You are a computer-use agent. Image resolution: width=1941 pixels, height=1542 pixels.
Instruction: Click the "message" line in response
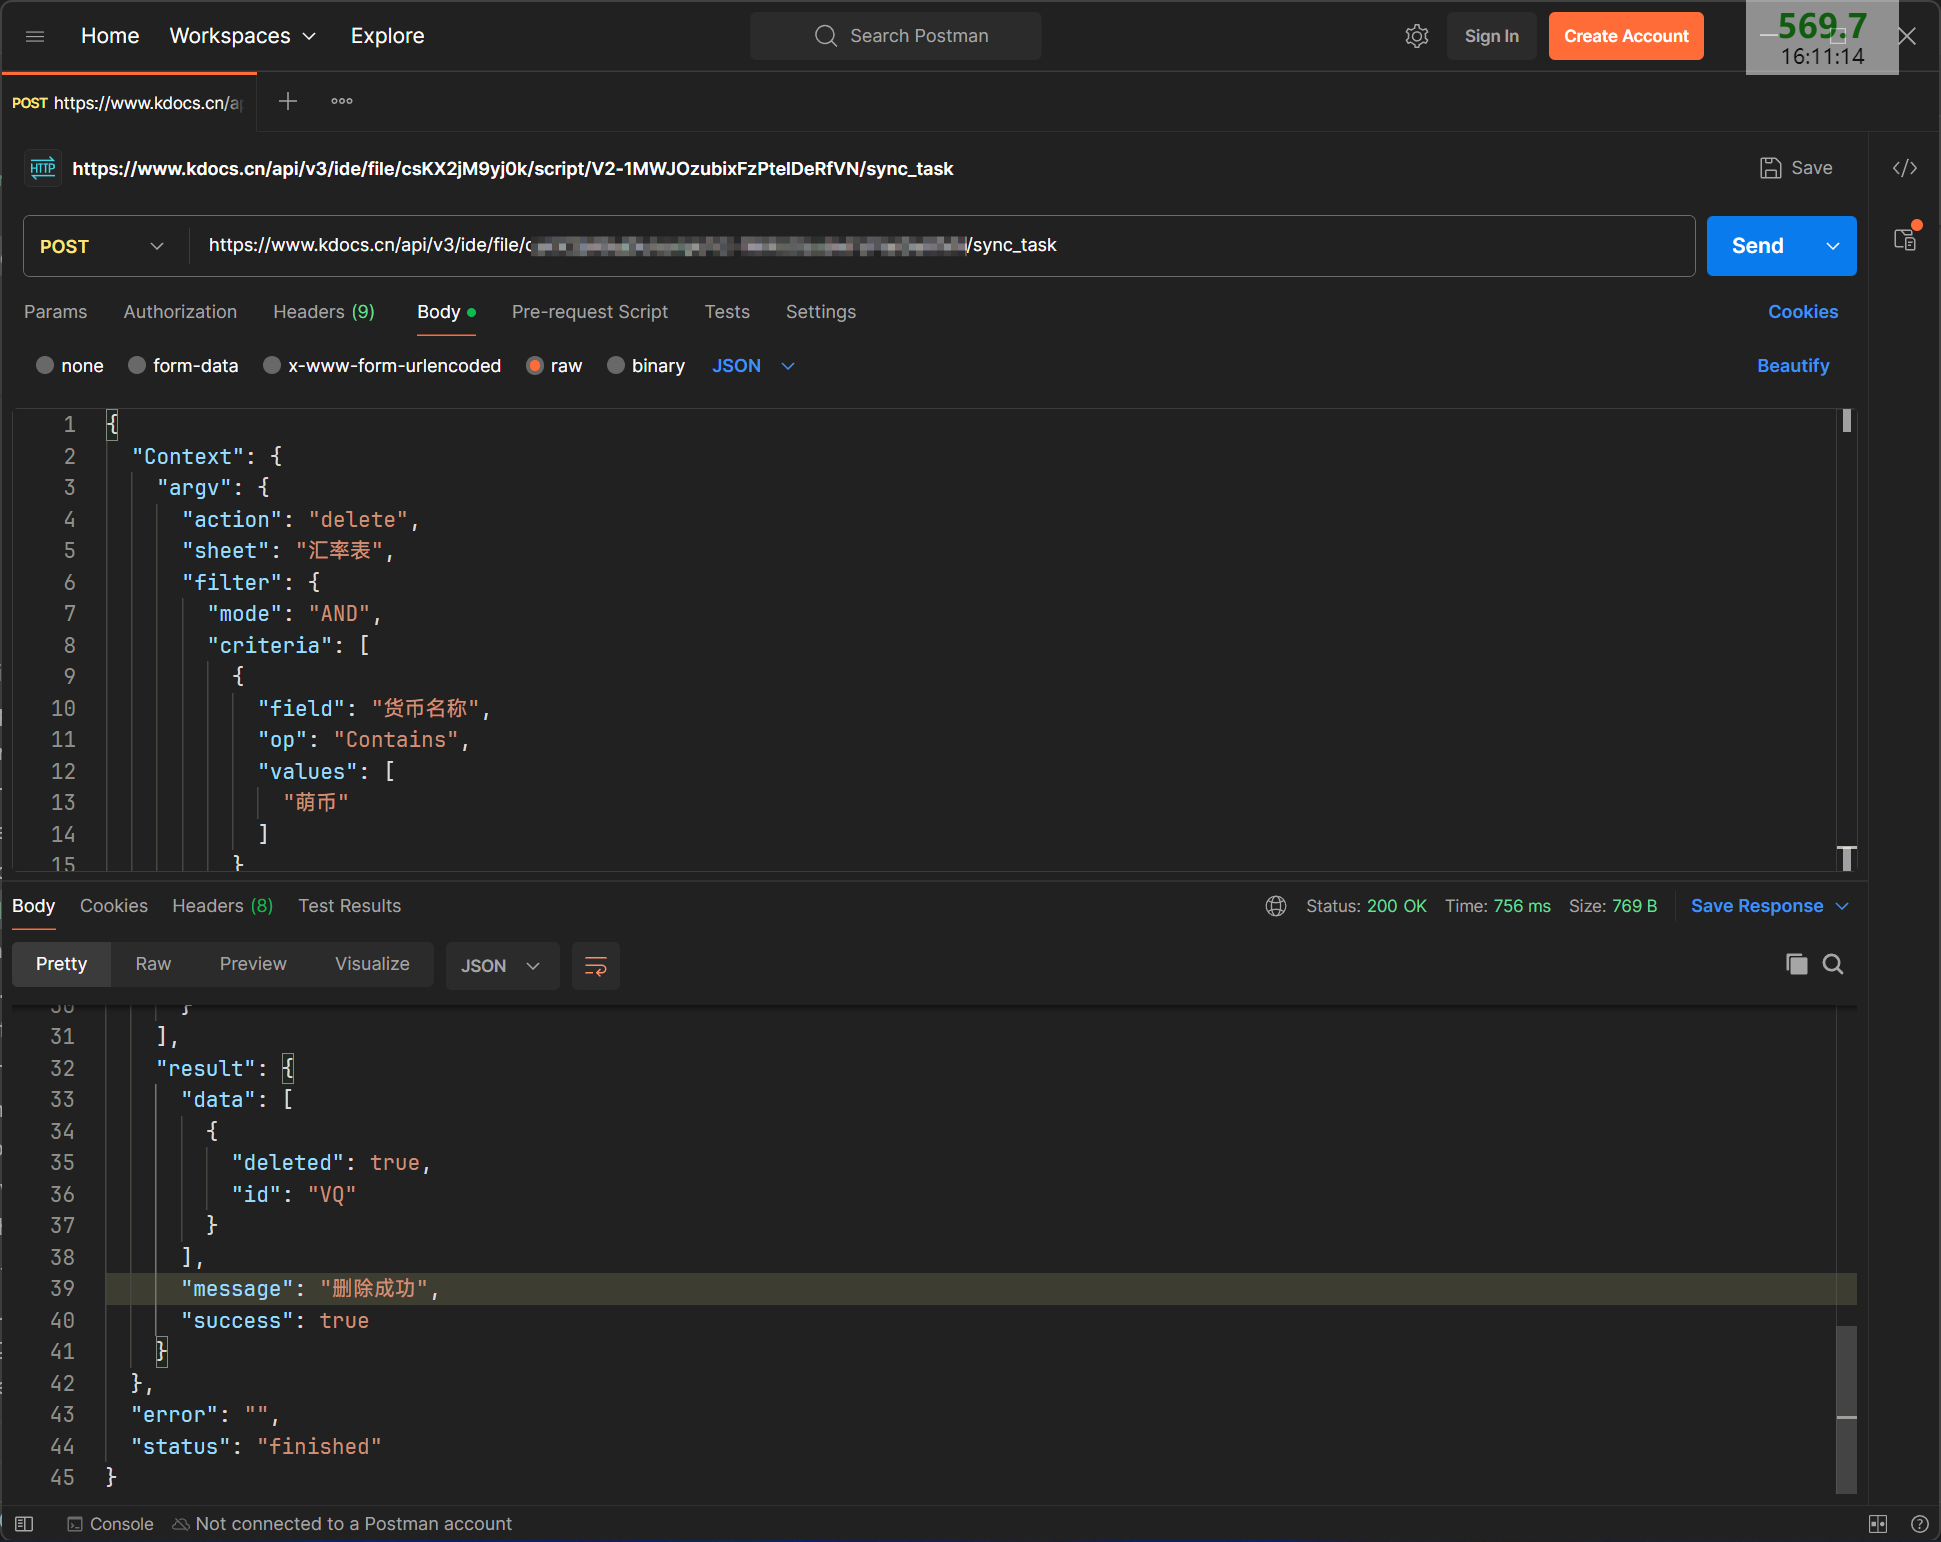pyautogui.click(x=980, y=1289)
